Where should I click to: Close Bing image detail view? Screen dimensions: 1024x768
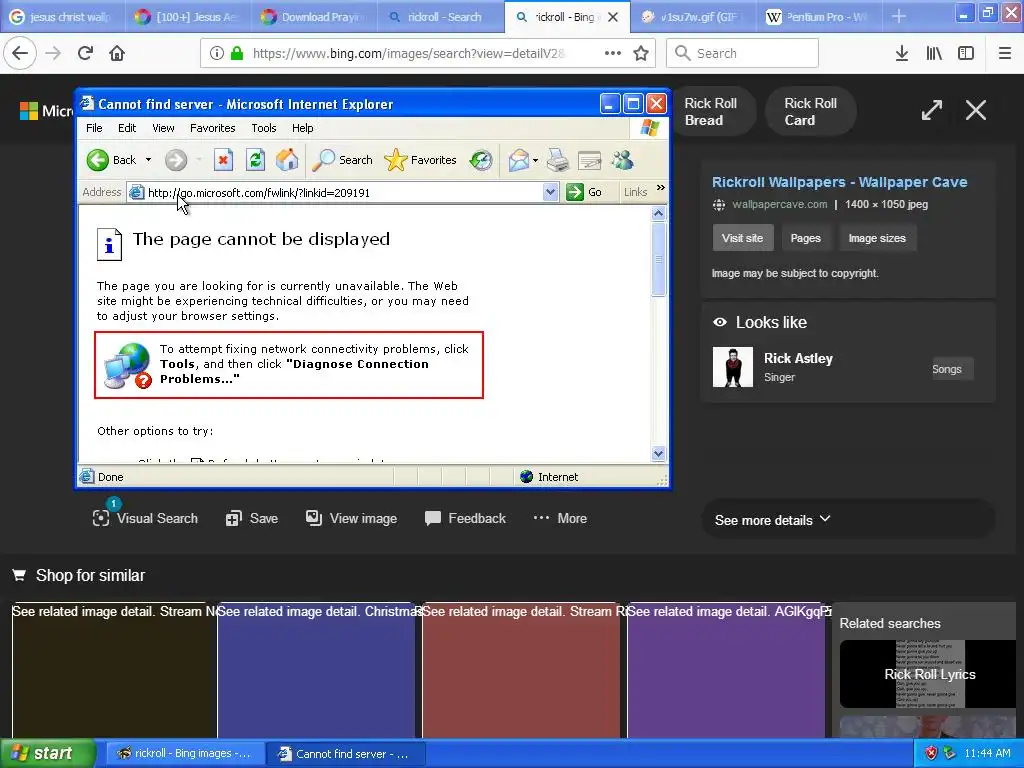[x=976, y=110]
